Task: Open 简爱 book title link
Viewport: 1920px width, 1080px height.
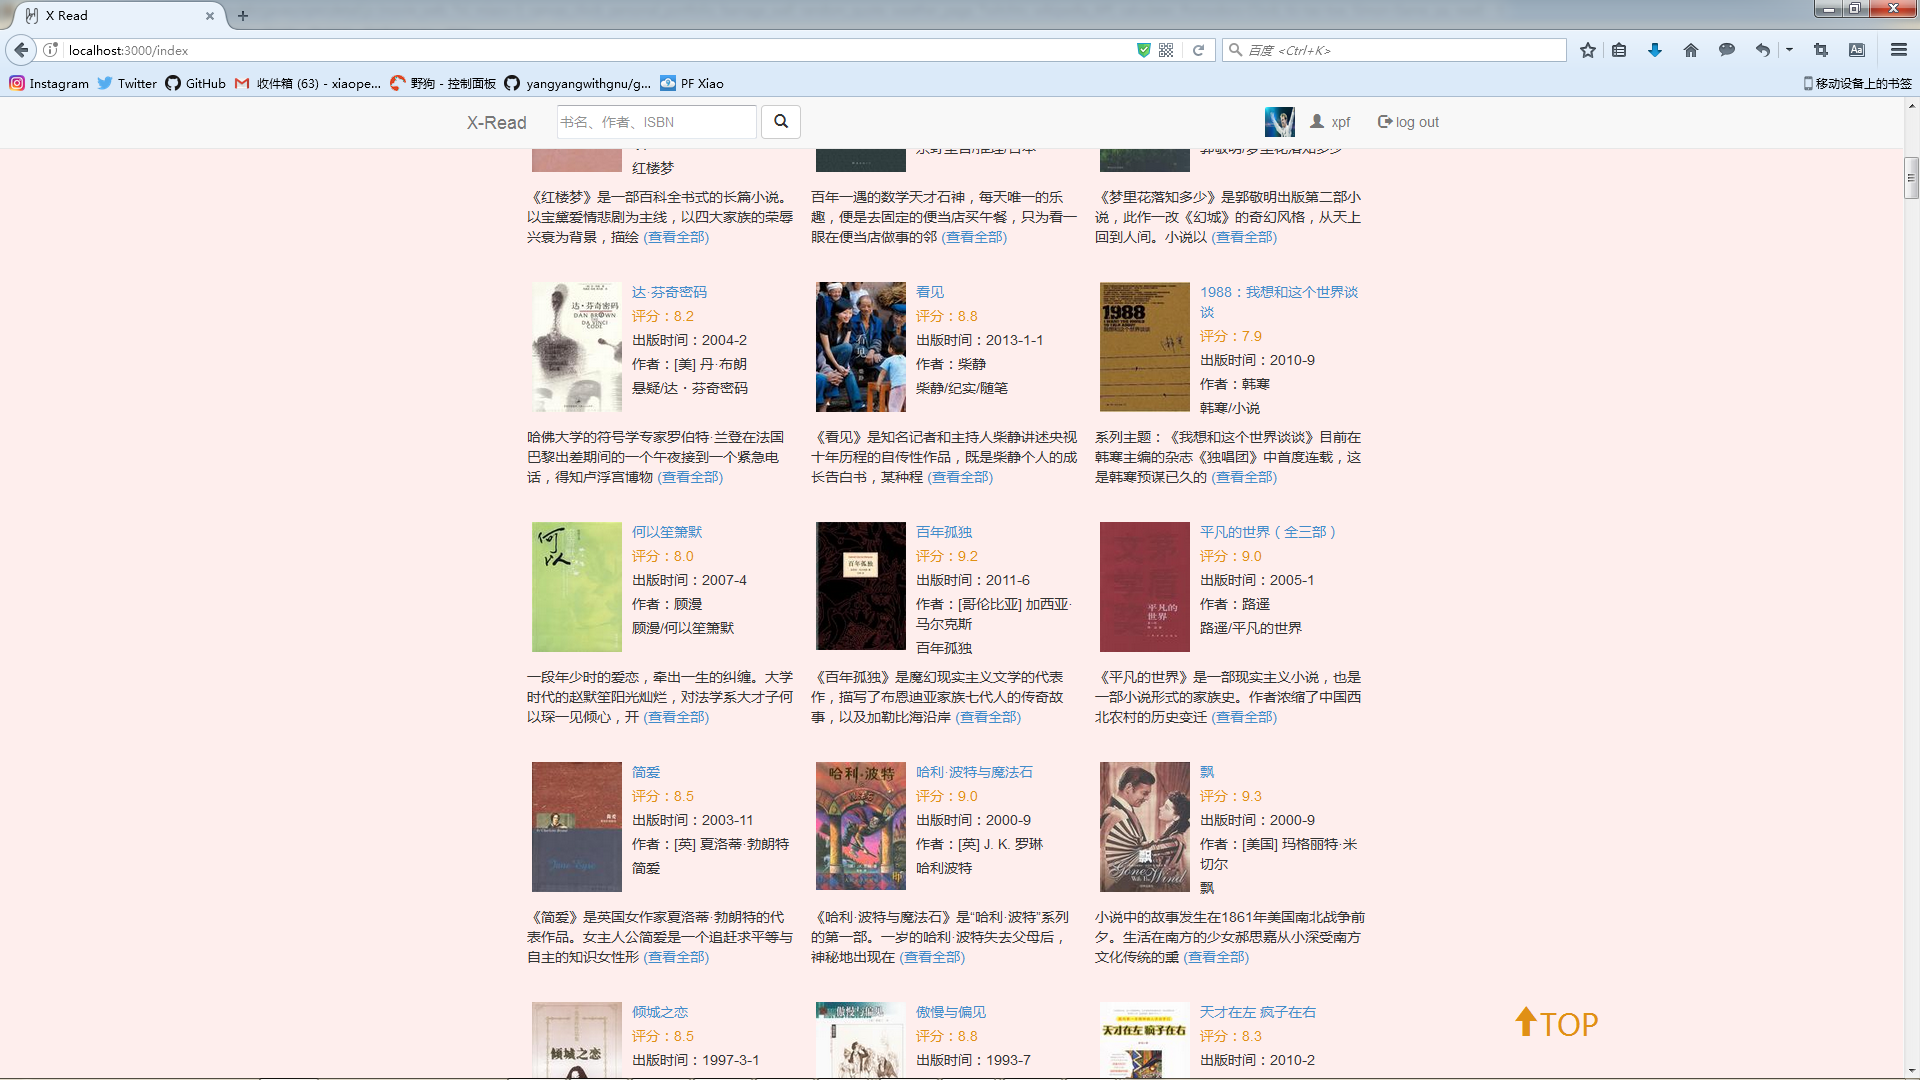Action: 646,772
